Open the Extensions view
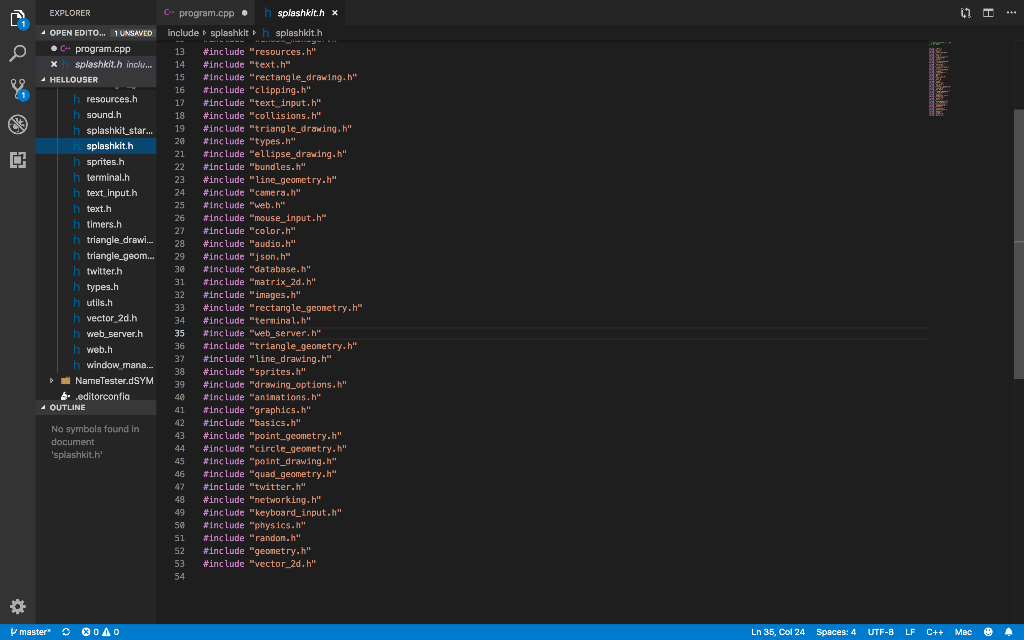 coord(18,160)
